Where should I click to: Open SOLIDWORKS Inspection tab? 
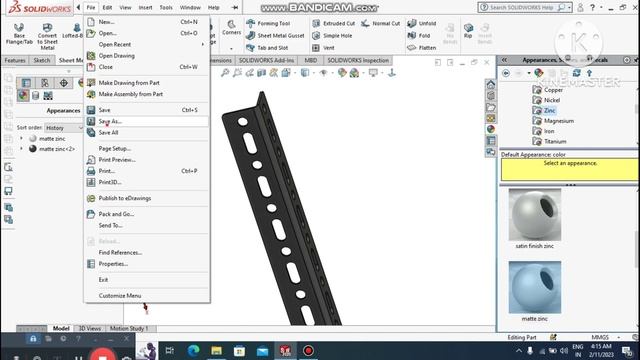(x=358, y=60)
